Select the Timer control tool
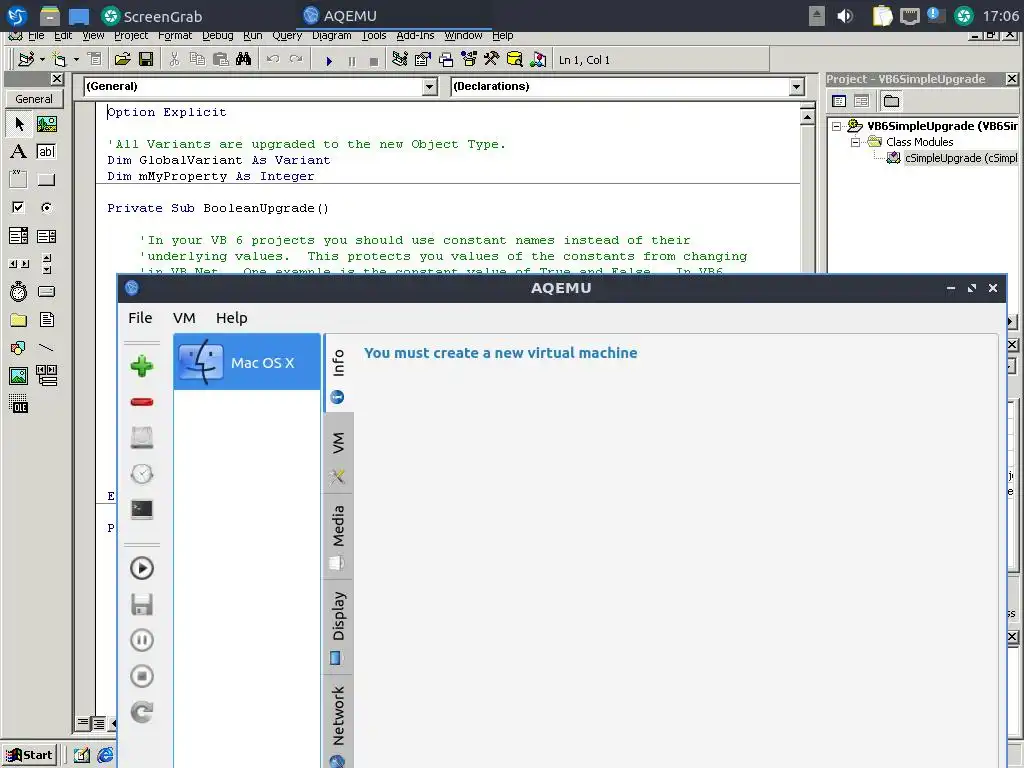1024x768 pixels. 18,291
